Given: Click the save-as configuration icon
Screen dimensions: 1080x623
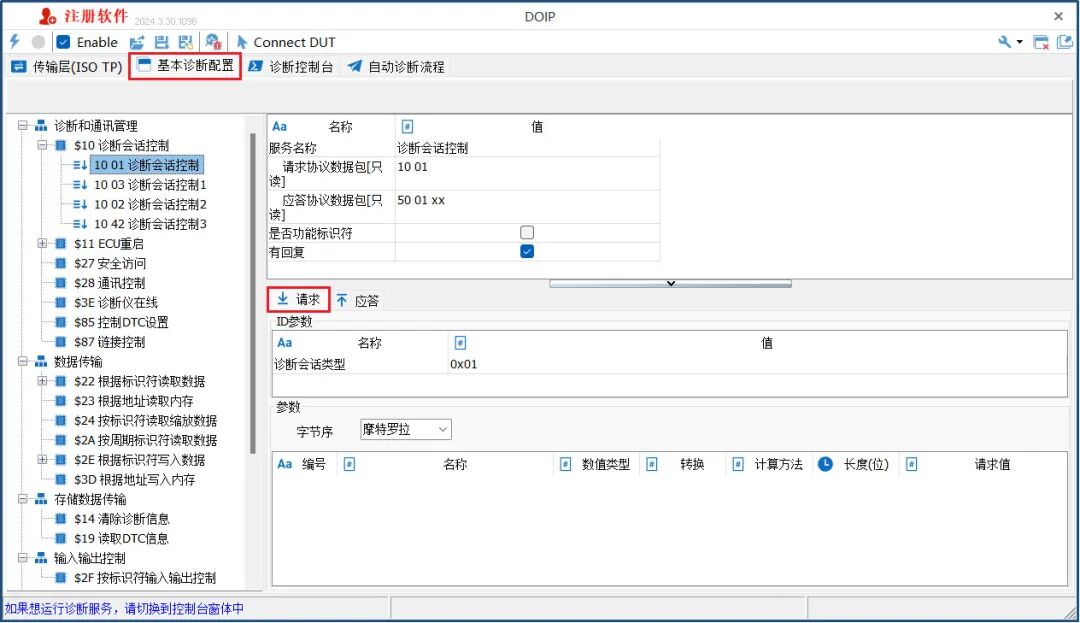Looking at the screenshot, I should coord(184,41).
